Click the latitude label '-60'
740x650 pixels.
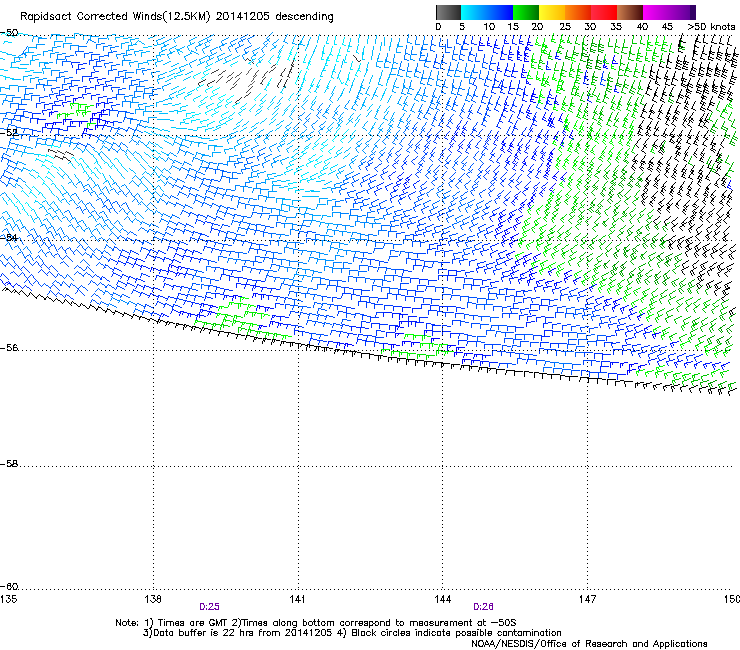(9, 586)
